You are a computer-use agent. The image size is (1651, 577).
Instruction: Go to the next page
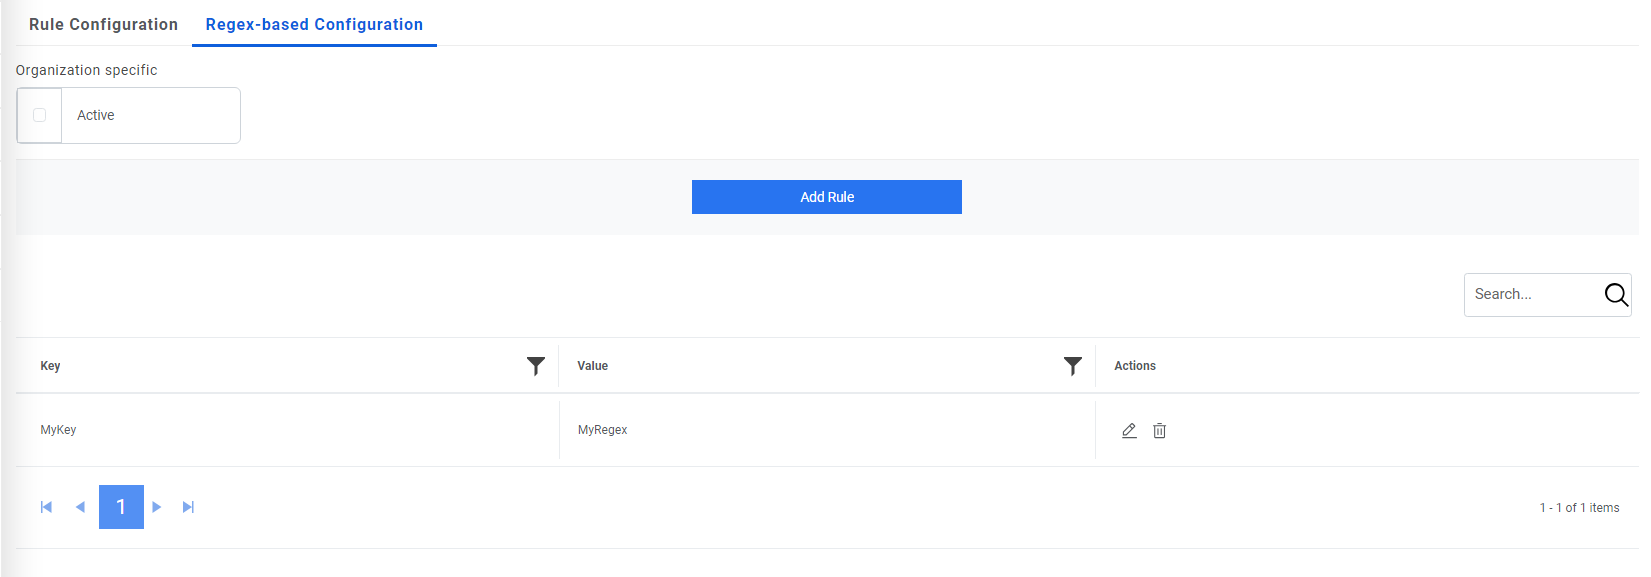[156, 507]
